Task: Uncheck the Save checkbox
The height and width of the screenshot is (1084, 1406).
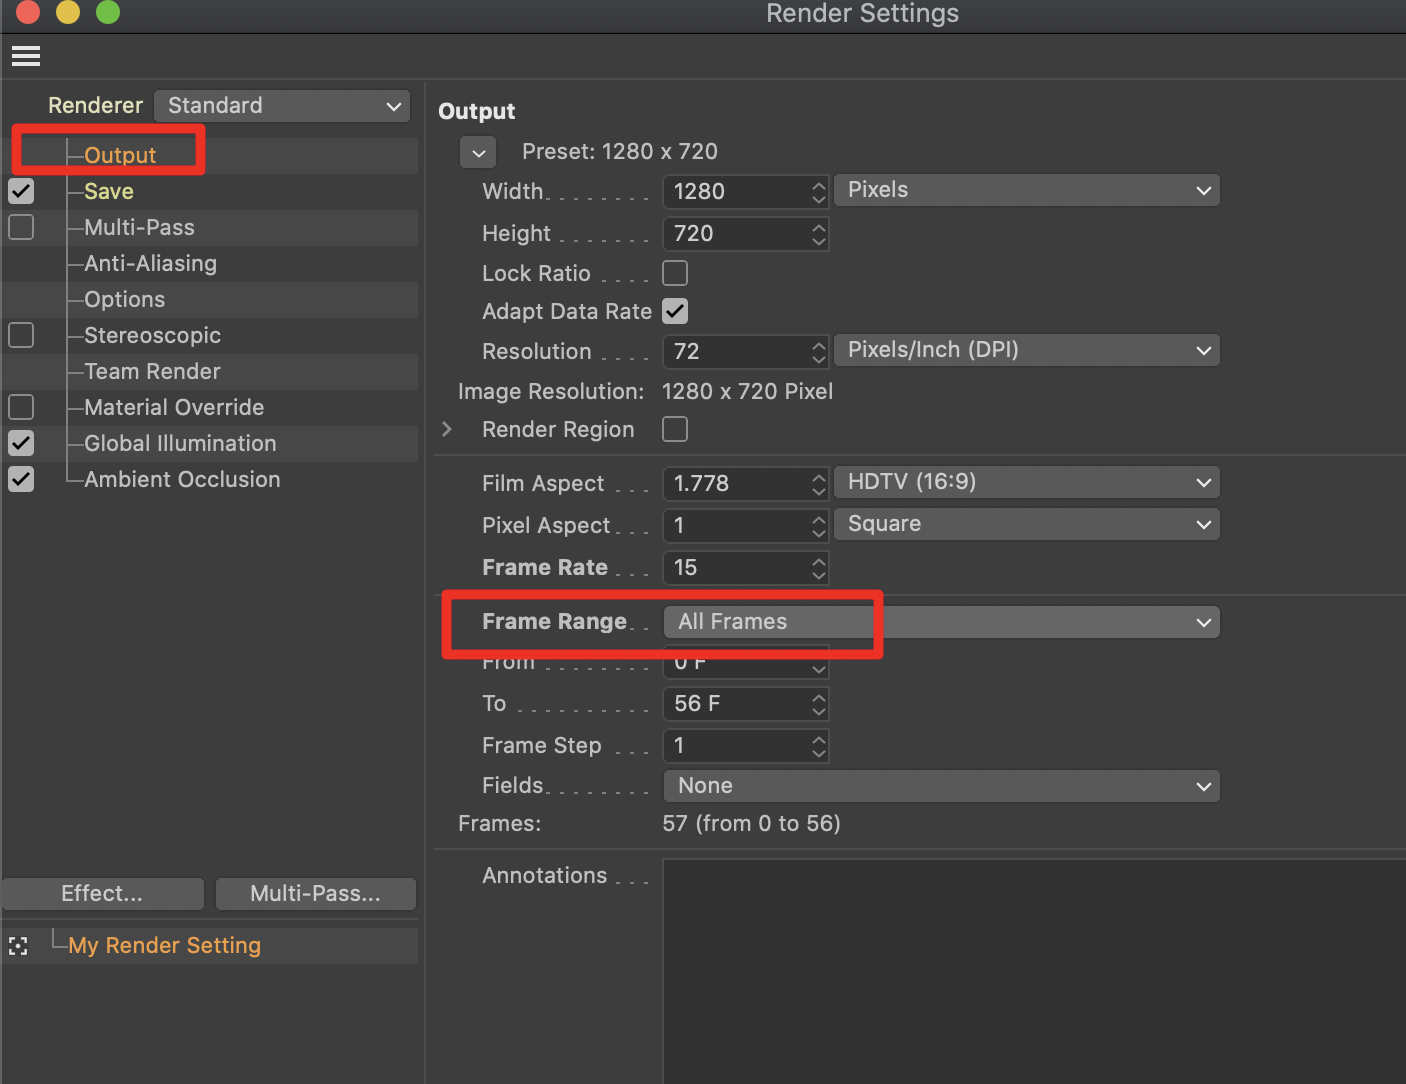Action: tap(21, 191)
